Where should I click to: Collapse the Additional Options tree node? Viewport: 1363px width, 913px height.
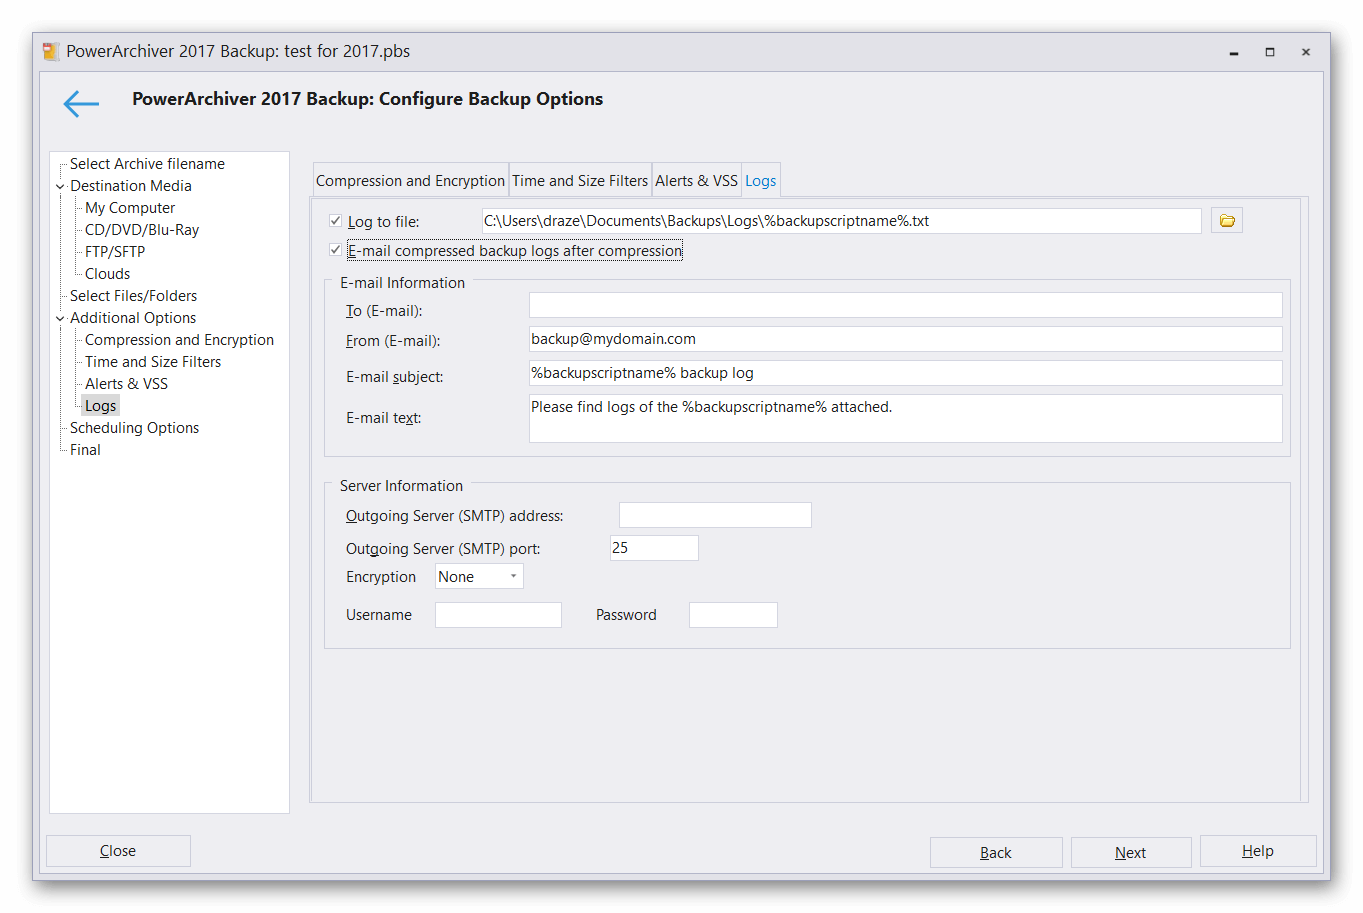coord(60,319)
